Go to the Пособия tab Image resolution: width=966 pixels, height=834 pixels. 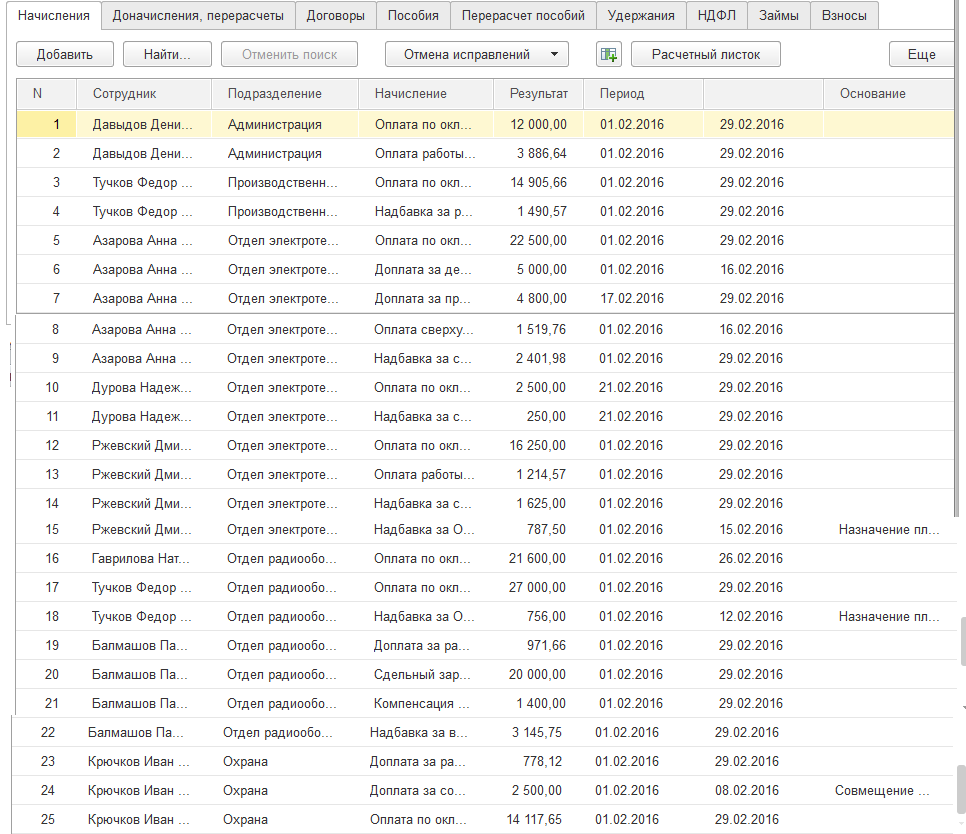(x=413, y=15)
